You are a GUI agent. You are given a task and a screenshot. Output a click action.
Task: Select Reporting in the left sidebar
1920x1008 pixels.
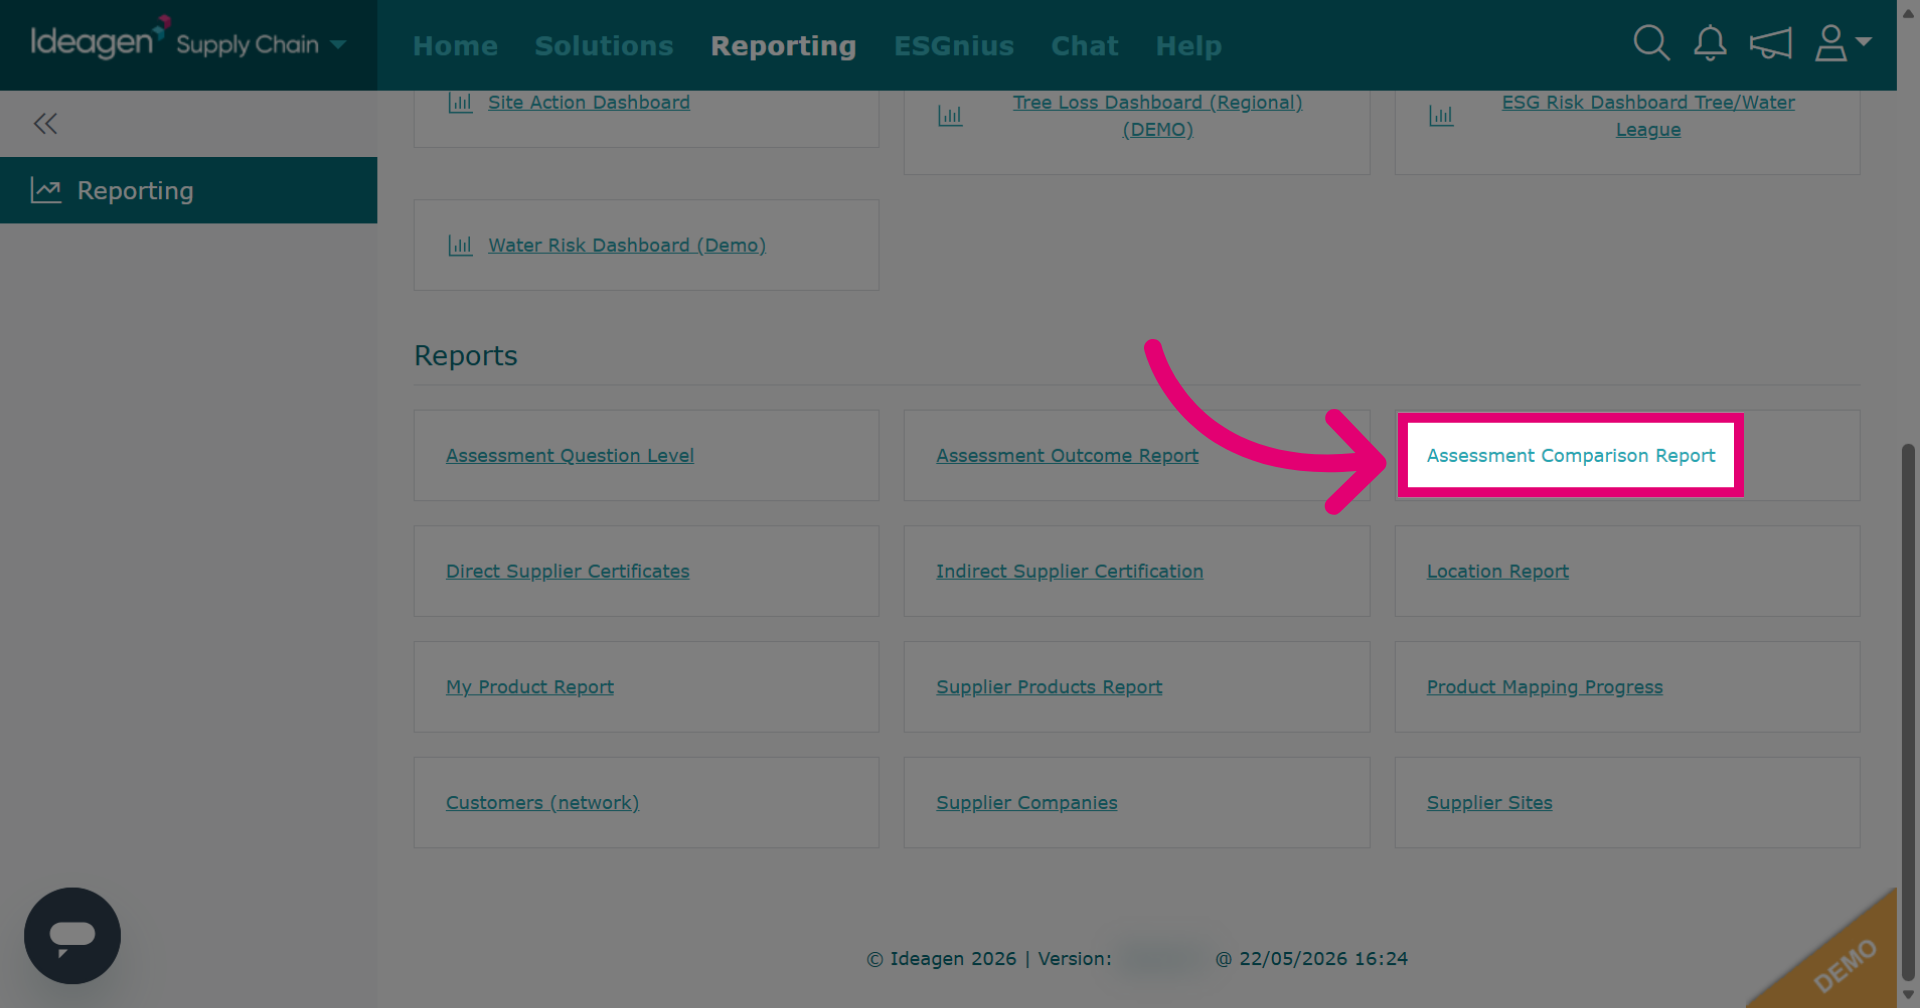(x=188, y=190)
